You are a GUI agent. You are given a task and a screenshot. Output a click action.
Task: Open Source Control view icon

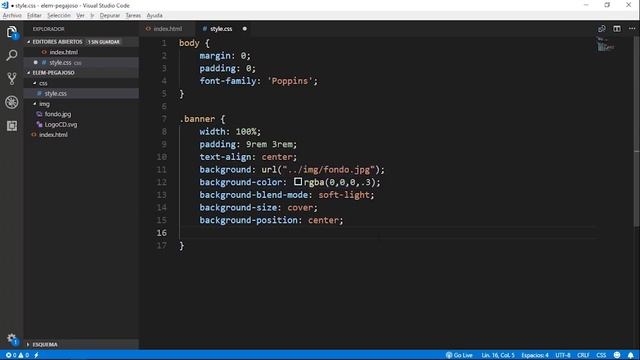(12, 78)
